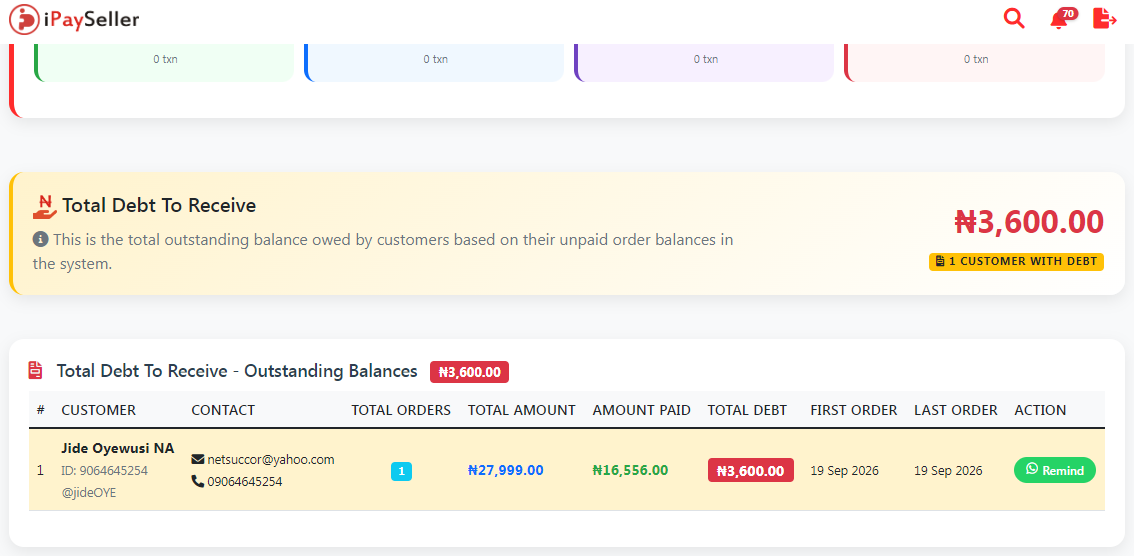Click the green card showing 0 txn
The width and height of the screenshot is (1134, 556).
[x=165, y=62]
